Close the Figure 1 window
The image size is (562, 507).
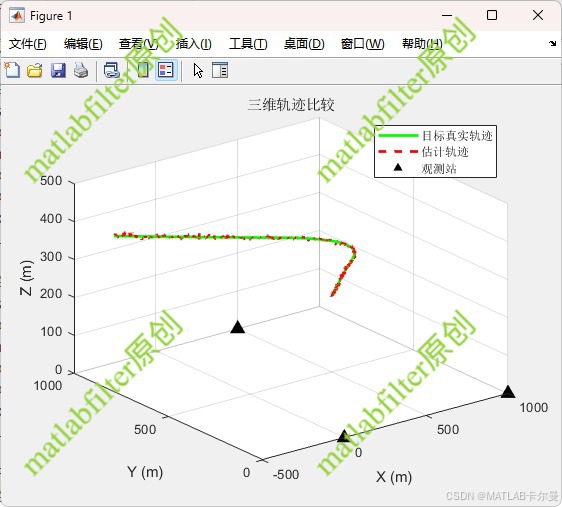click(x=538, y=15)
